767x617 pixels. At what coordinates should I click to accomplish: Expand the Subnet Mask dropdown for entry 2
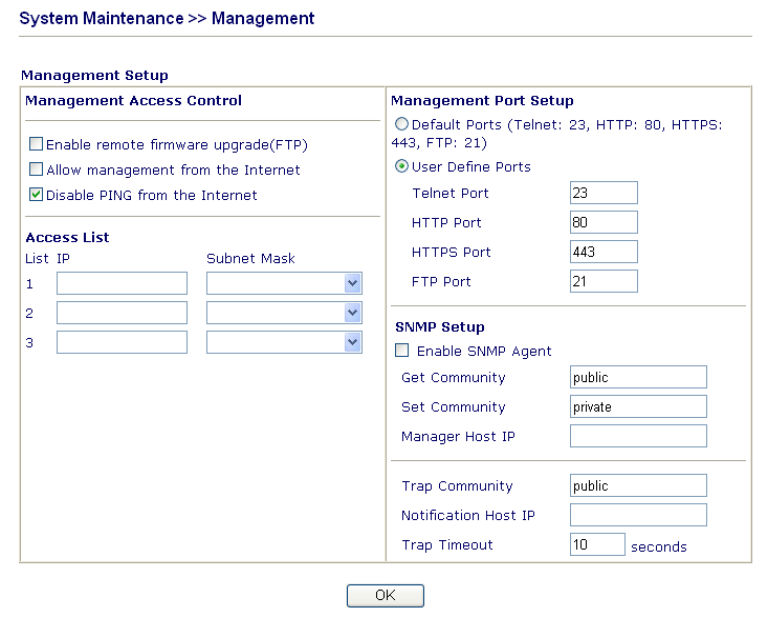(x=284, y=313)
